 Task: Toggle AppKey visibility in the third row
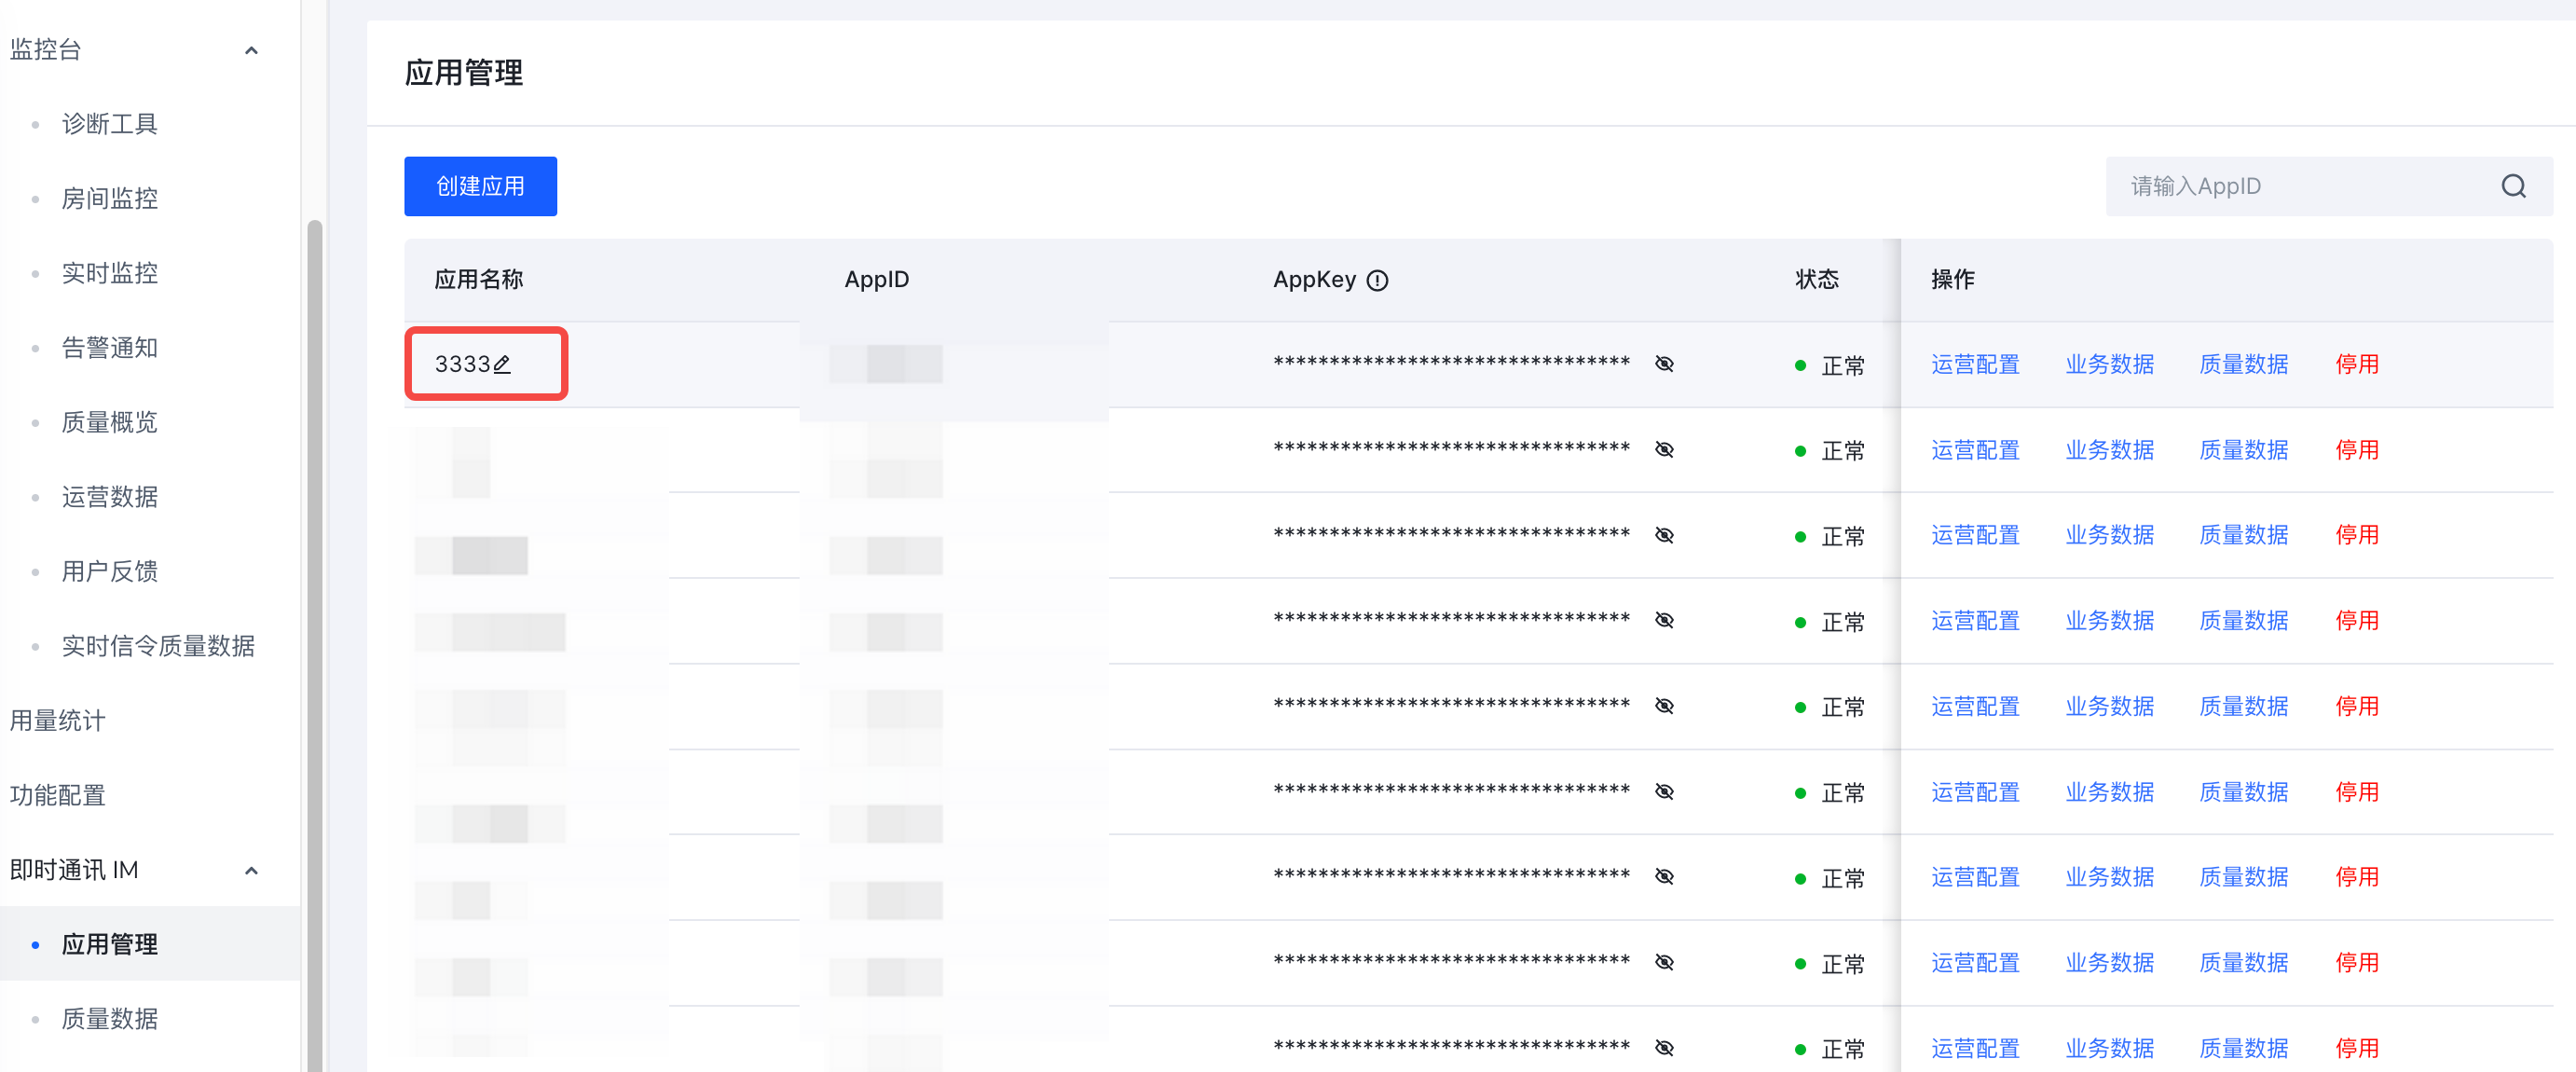[1664, 535]
